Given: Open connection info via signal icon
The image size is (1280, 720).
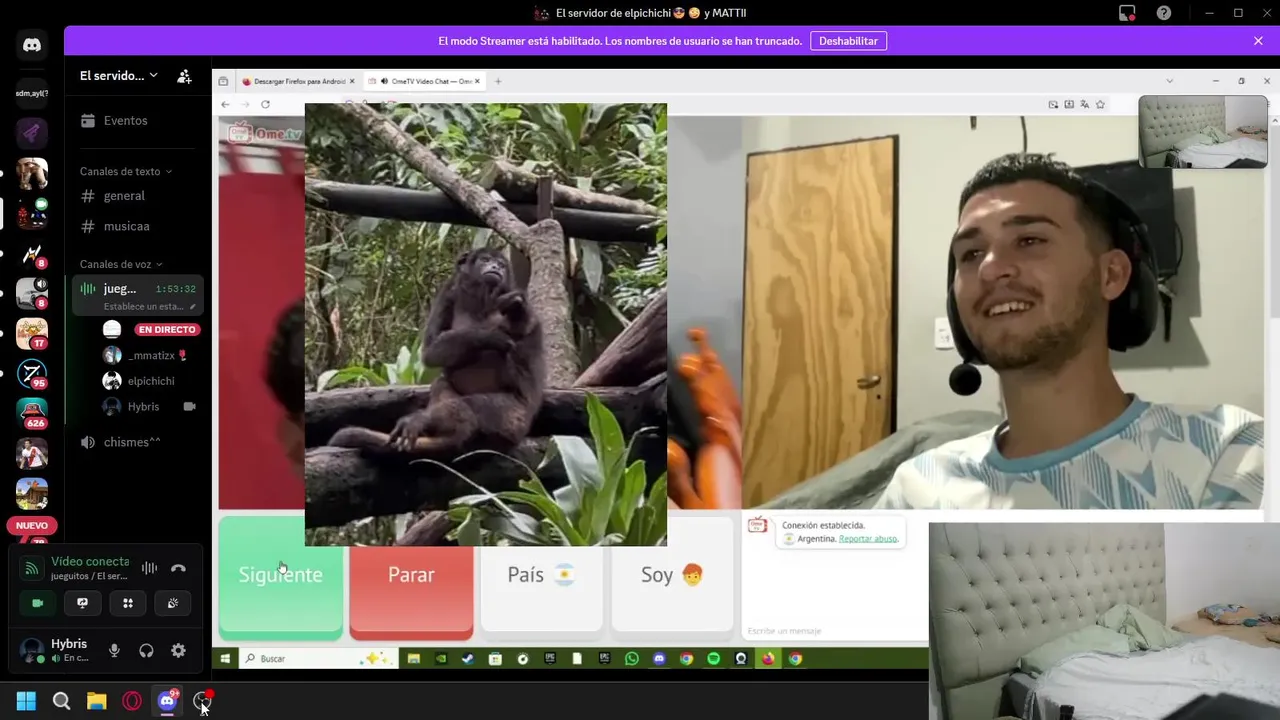Looking at the screenshot, I should [32, 568].
